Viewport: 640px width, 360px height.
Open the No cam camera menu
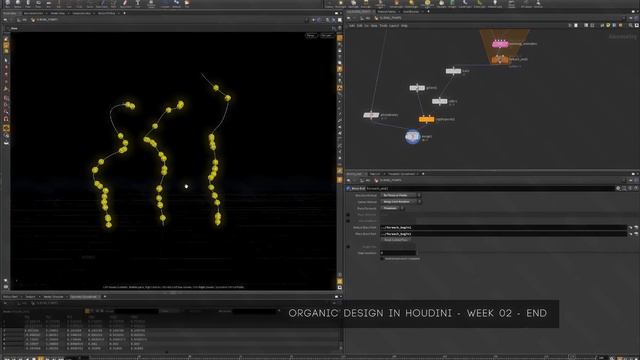(x=327, y=36)
